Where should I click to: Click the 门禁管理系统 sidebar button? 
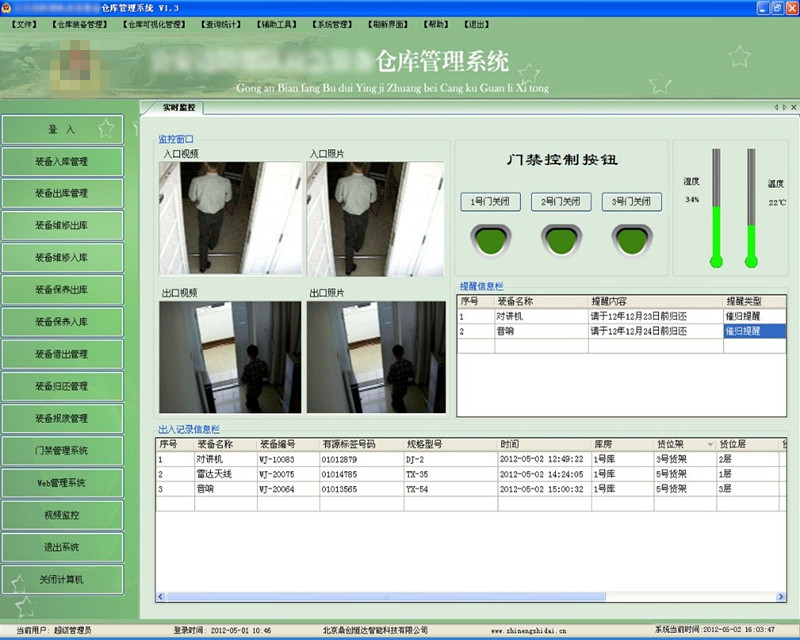tap(62, 450)
